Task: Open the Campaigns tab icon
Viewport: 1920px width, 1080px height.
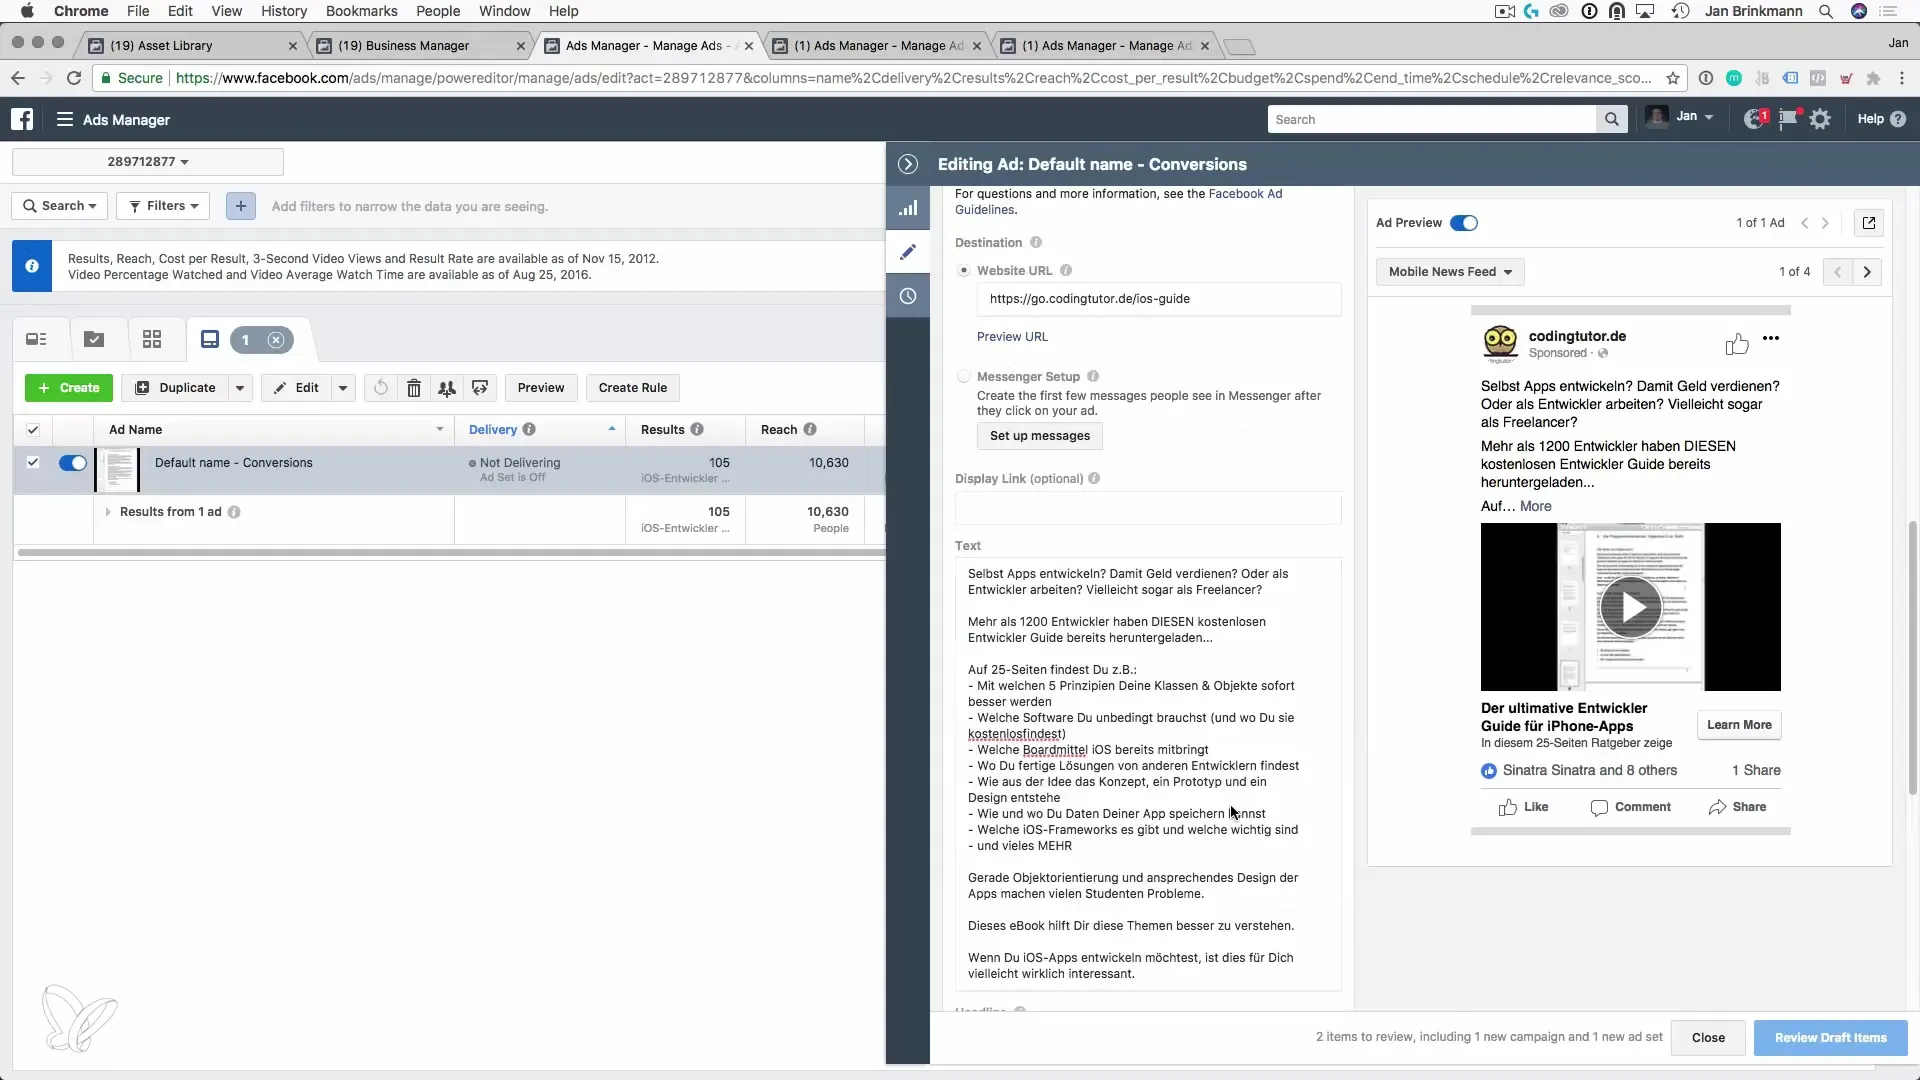Action: pyautogui.click(x=94, y=340)
